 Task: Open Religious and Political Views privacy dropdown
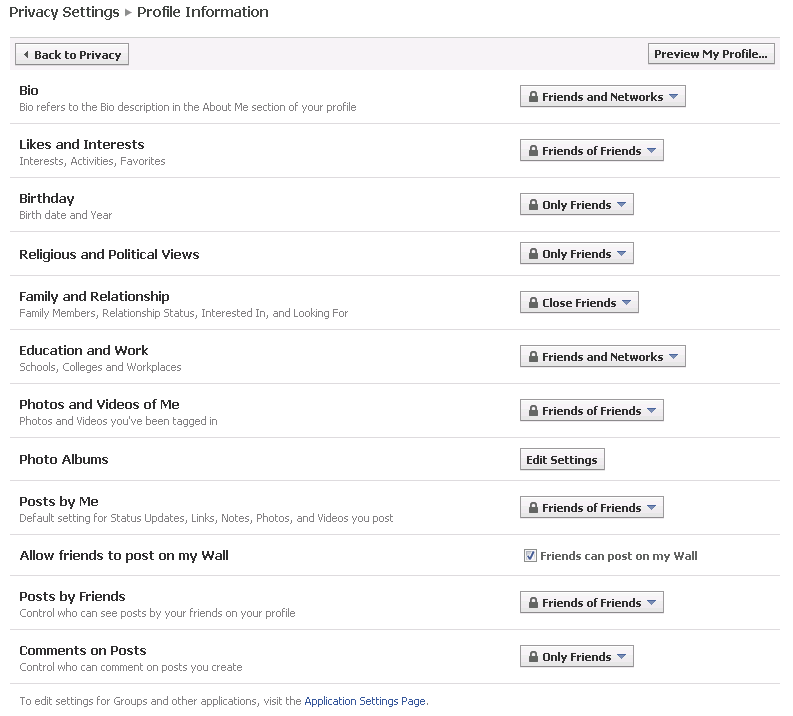pyautogui.click(x=577, y=254)
